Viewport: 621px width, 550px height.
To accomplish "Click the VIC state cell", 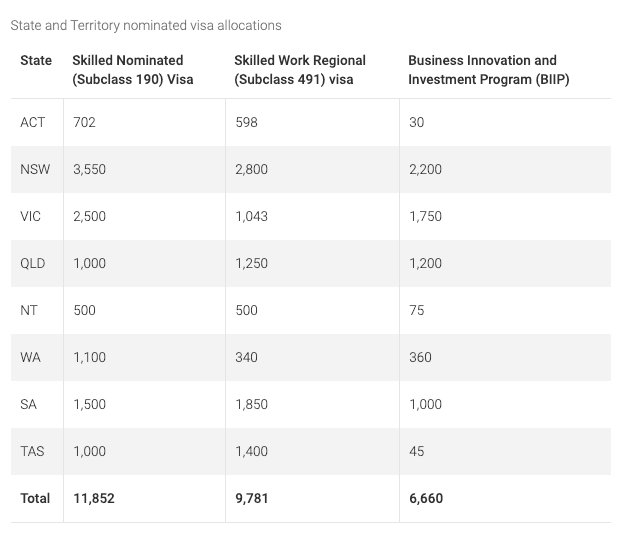I will click(x=32, y=216).
